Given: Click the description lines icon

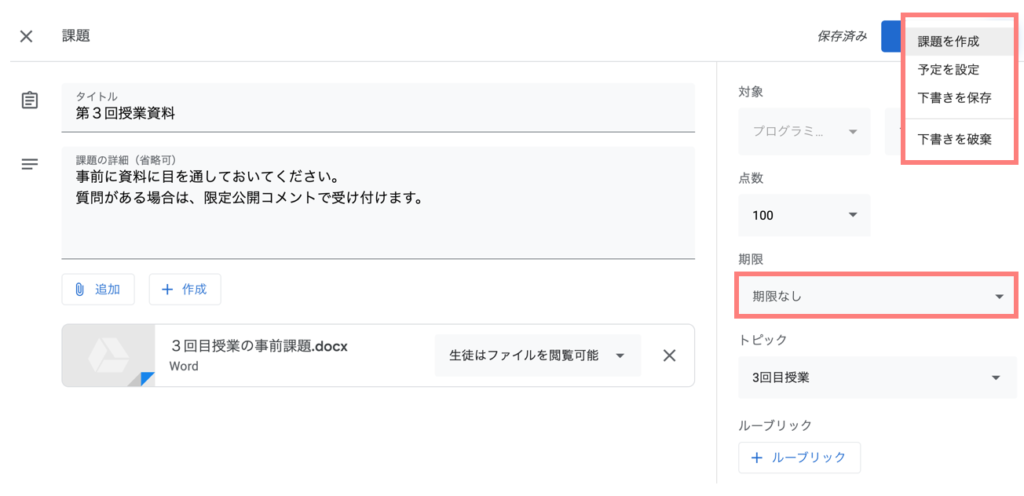Looking at the screenshot, I should point(29,164).
